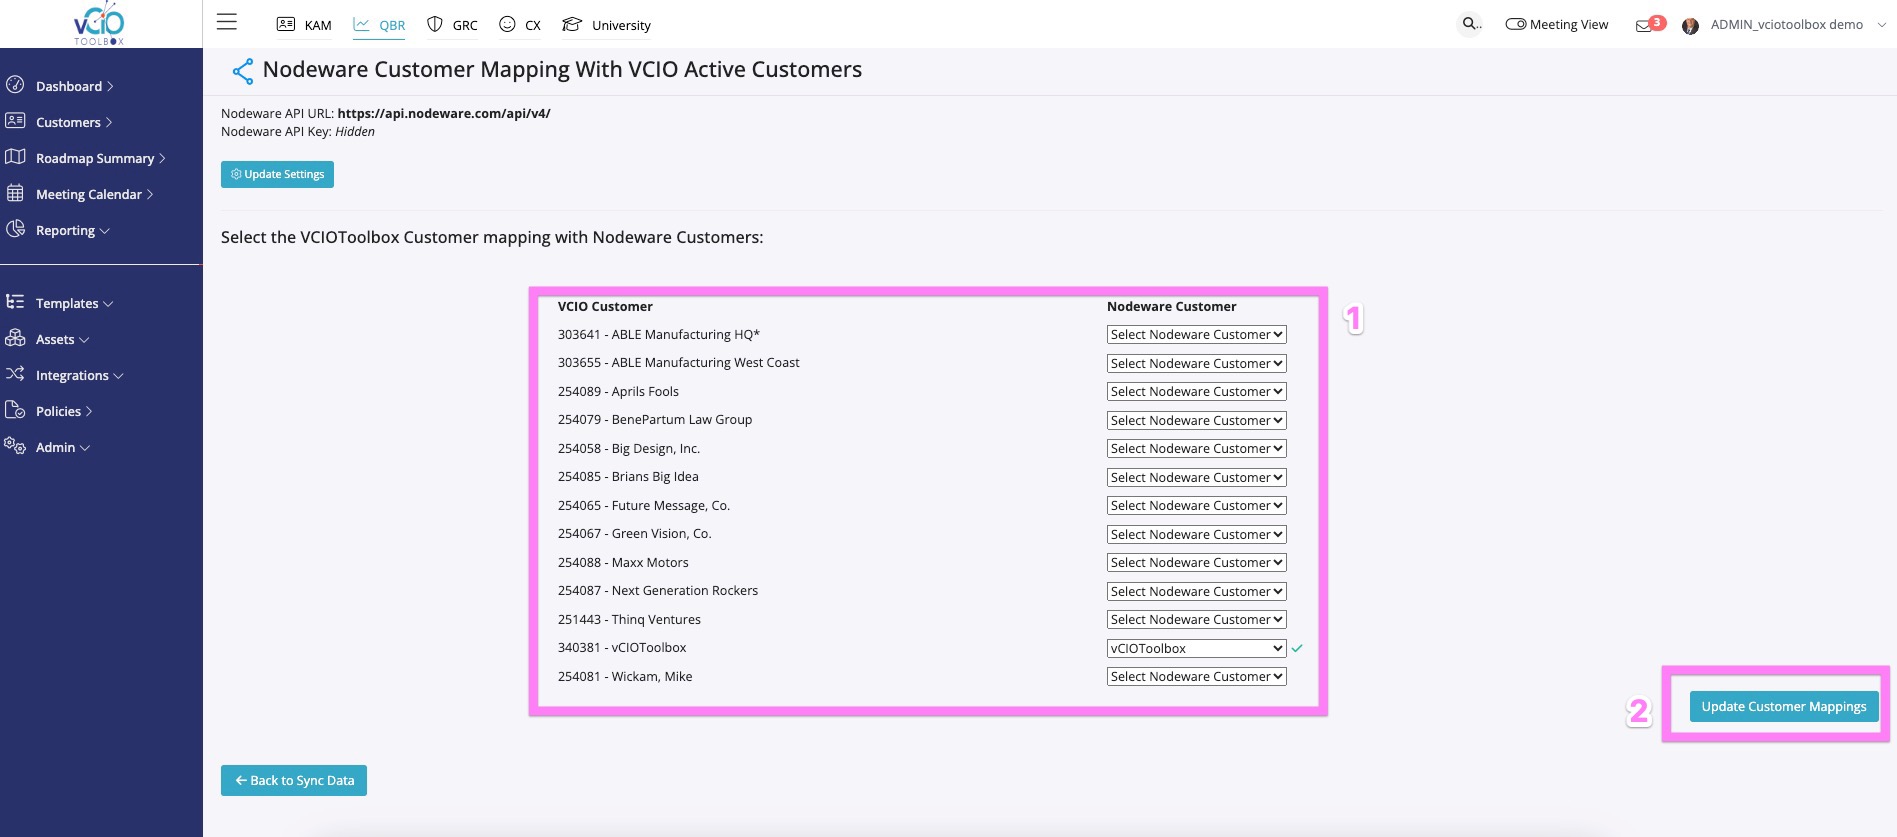Image resolution: width=1897 pixels, height=837 pixels.
Task: Open Nodeware dropdown for Big Design, Inc.
Action: (1196, 449)
